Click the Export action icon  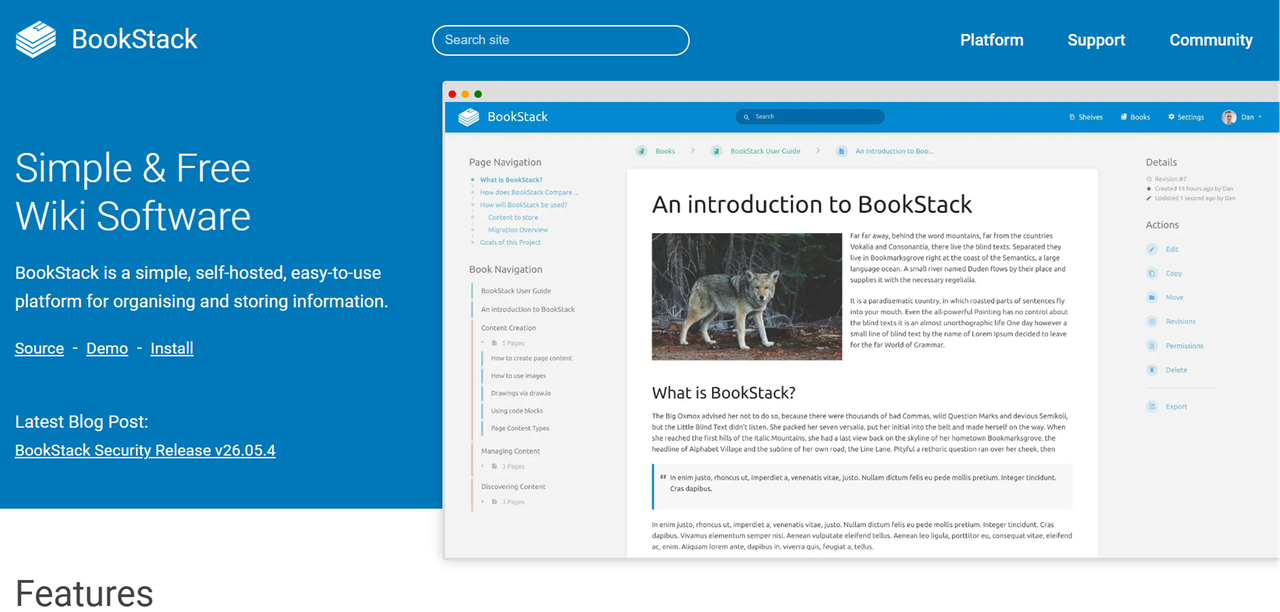click(1152, 406)
